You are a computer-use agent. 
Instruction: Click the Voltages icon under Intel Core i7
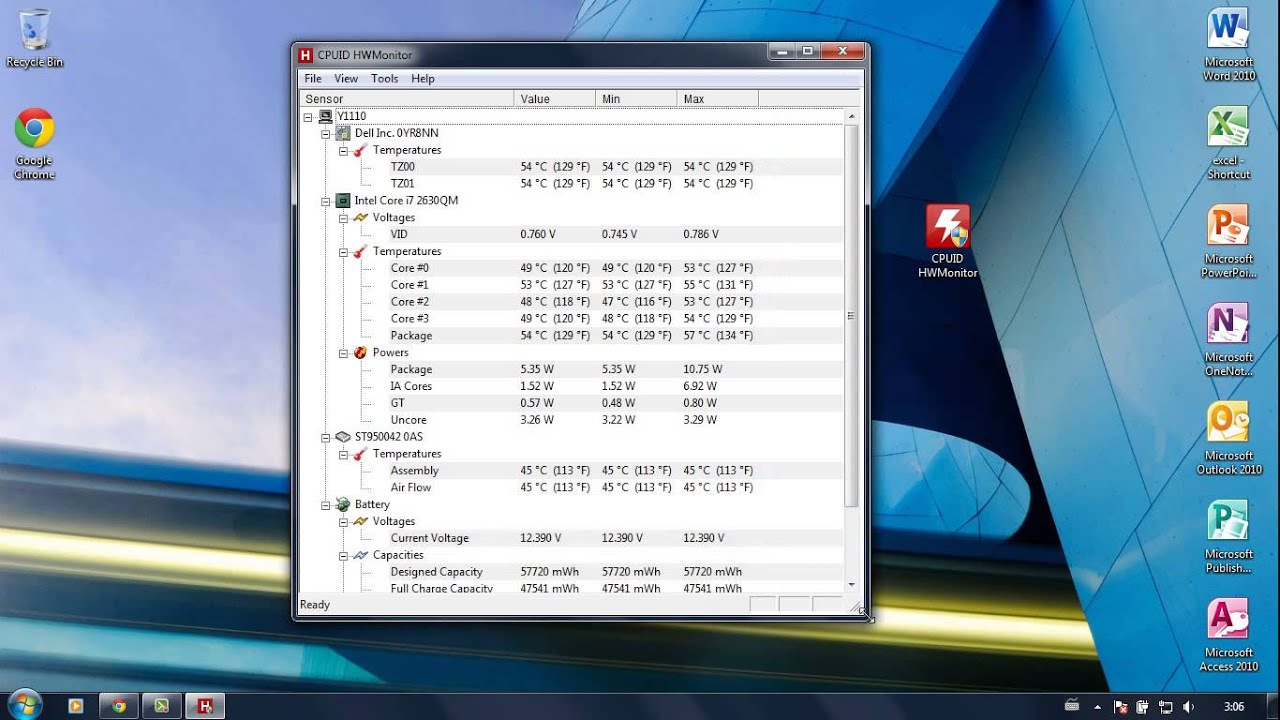coord(360,217)
